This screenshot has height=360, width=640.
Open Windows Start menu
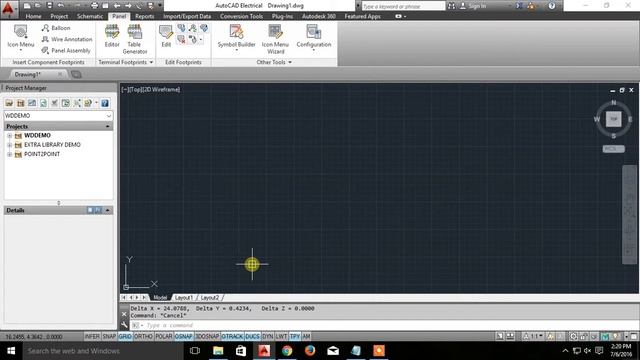pos(11,351)
